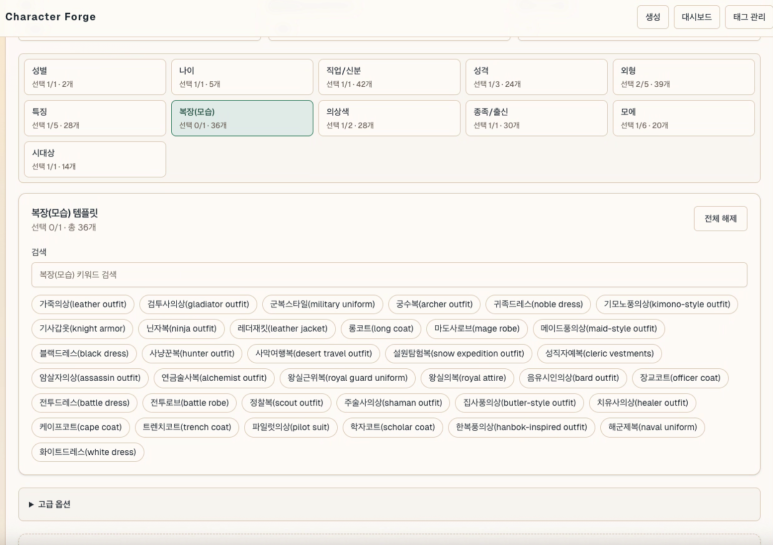The image size is (773, 545).
Task: Open the 종족/출신 category card
Action: 534,118
